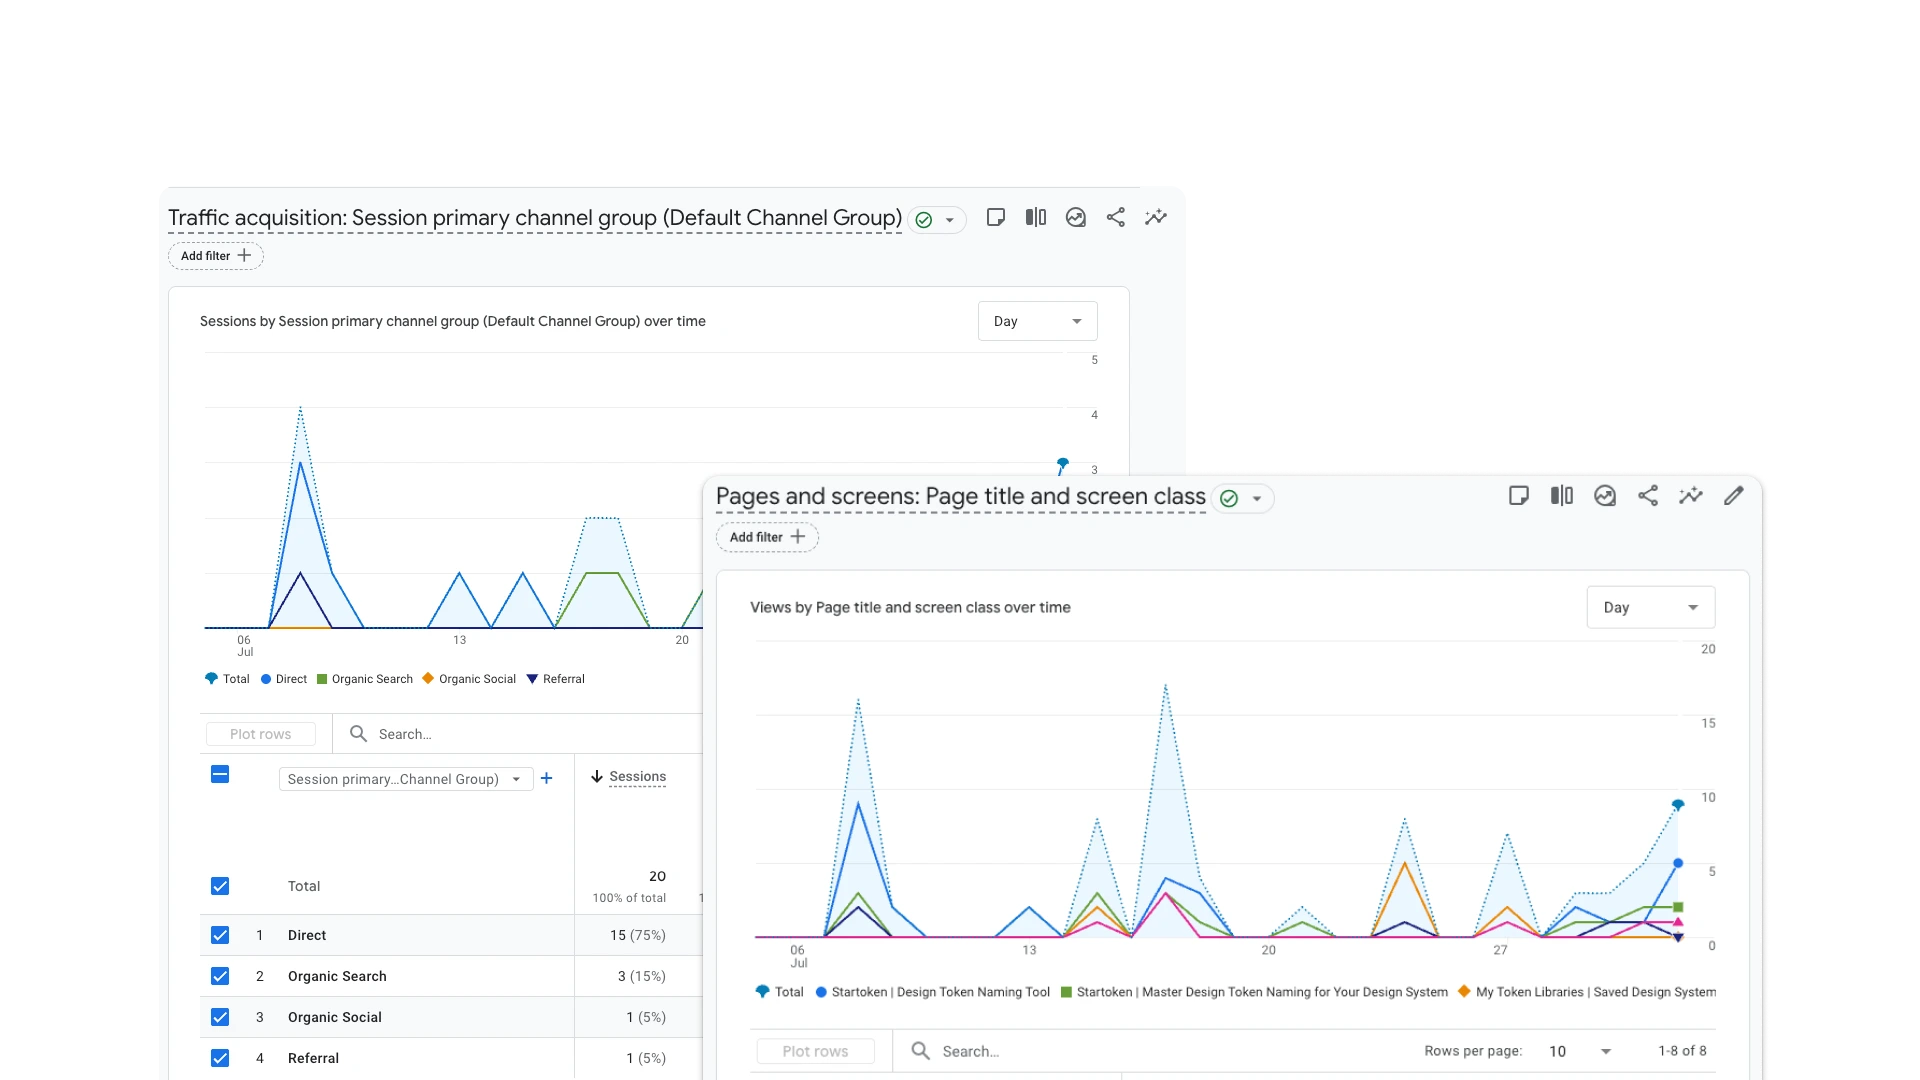Add a secondary dimension with plus icon
The image size is (1920, 1080).
tap(546, 778)
